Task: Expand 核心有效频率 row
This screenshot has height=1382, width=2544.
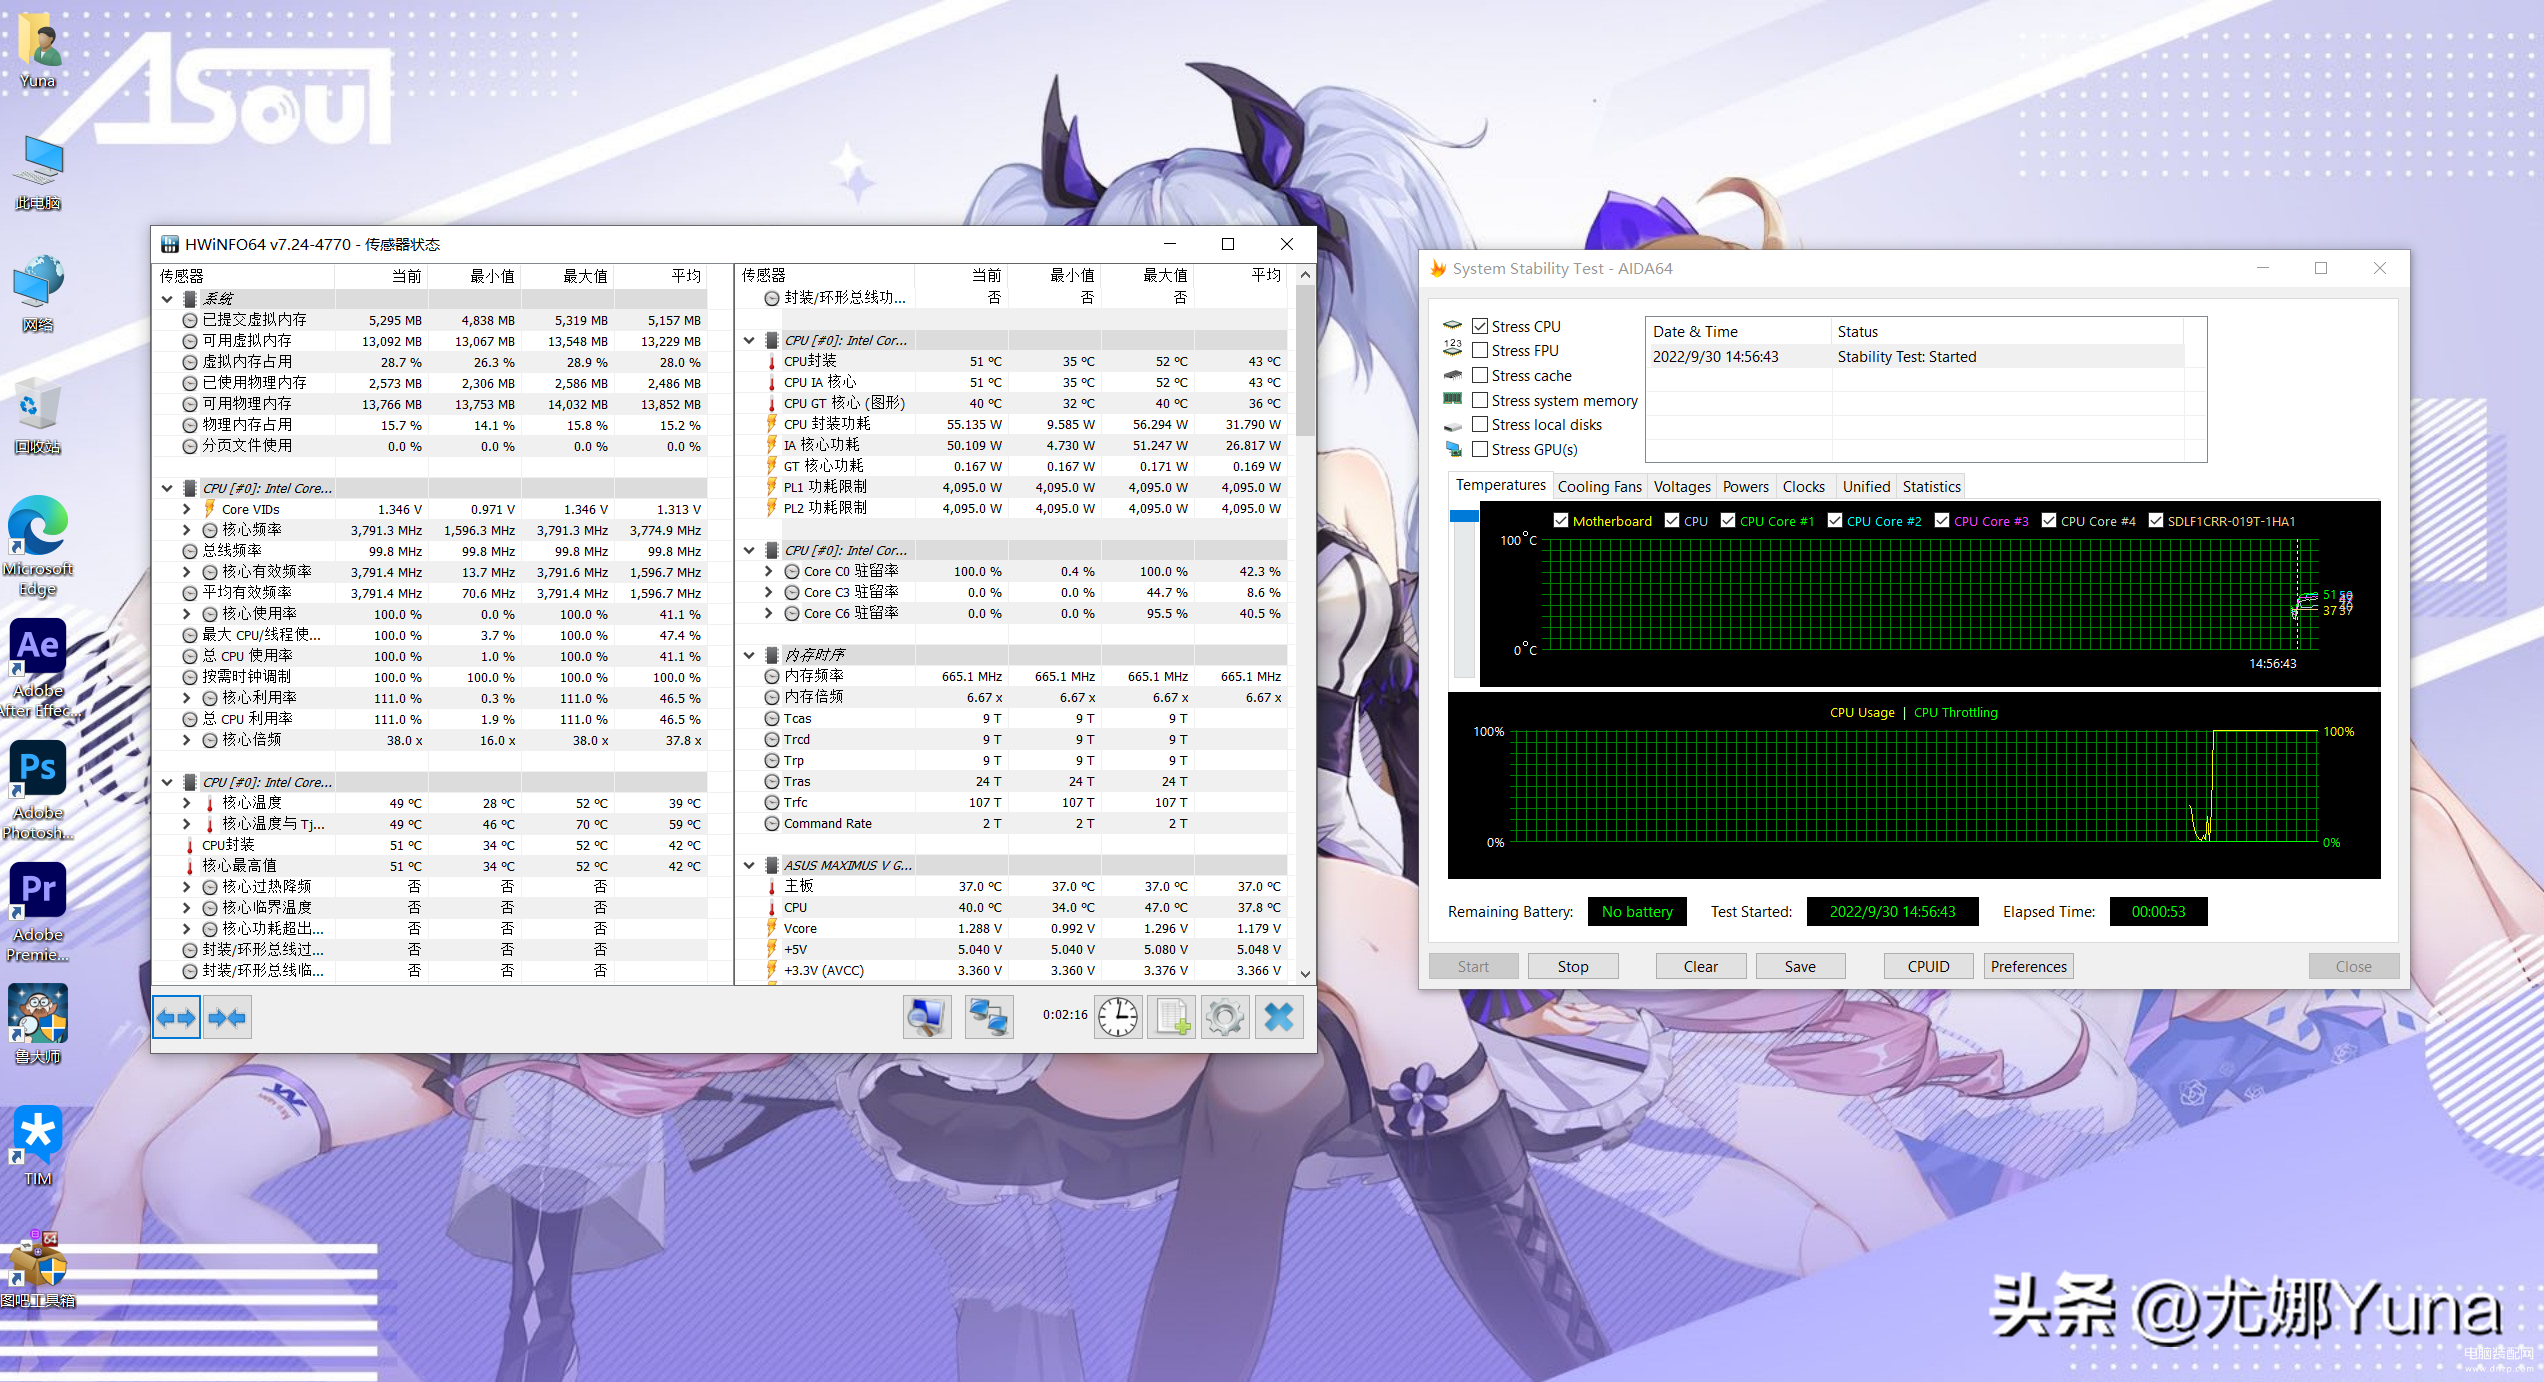Action: [x=187, y=572]
